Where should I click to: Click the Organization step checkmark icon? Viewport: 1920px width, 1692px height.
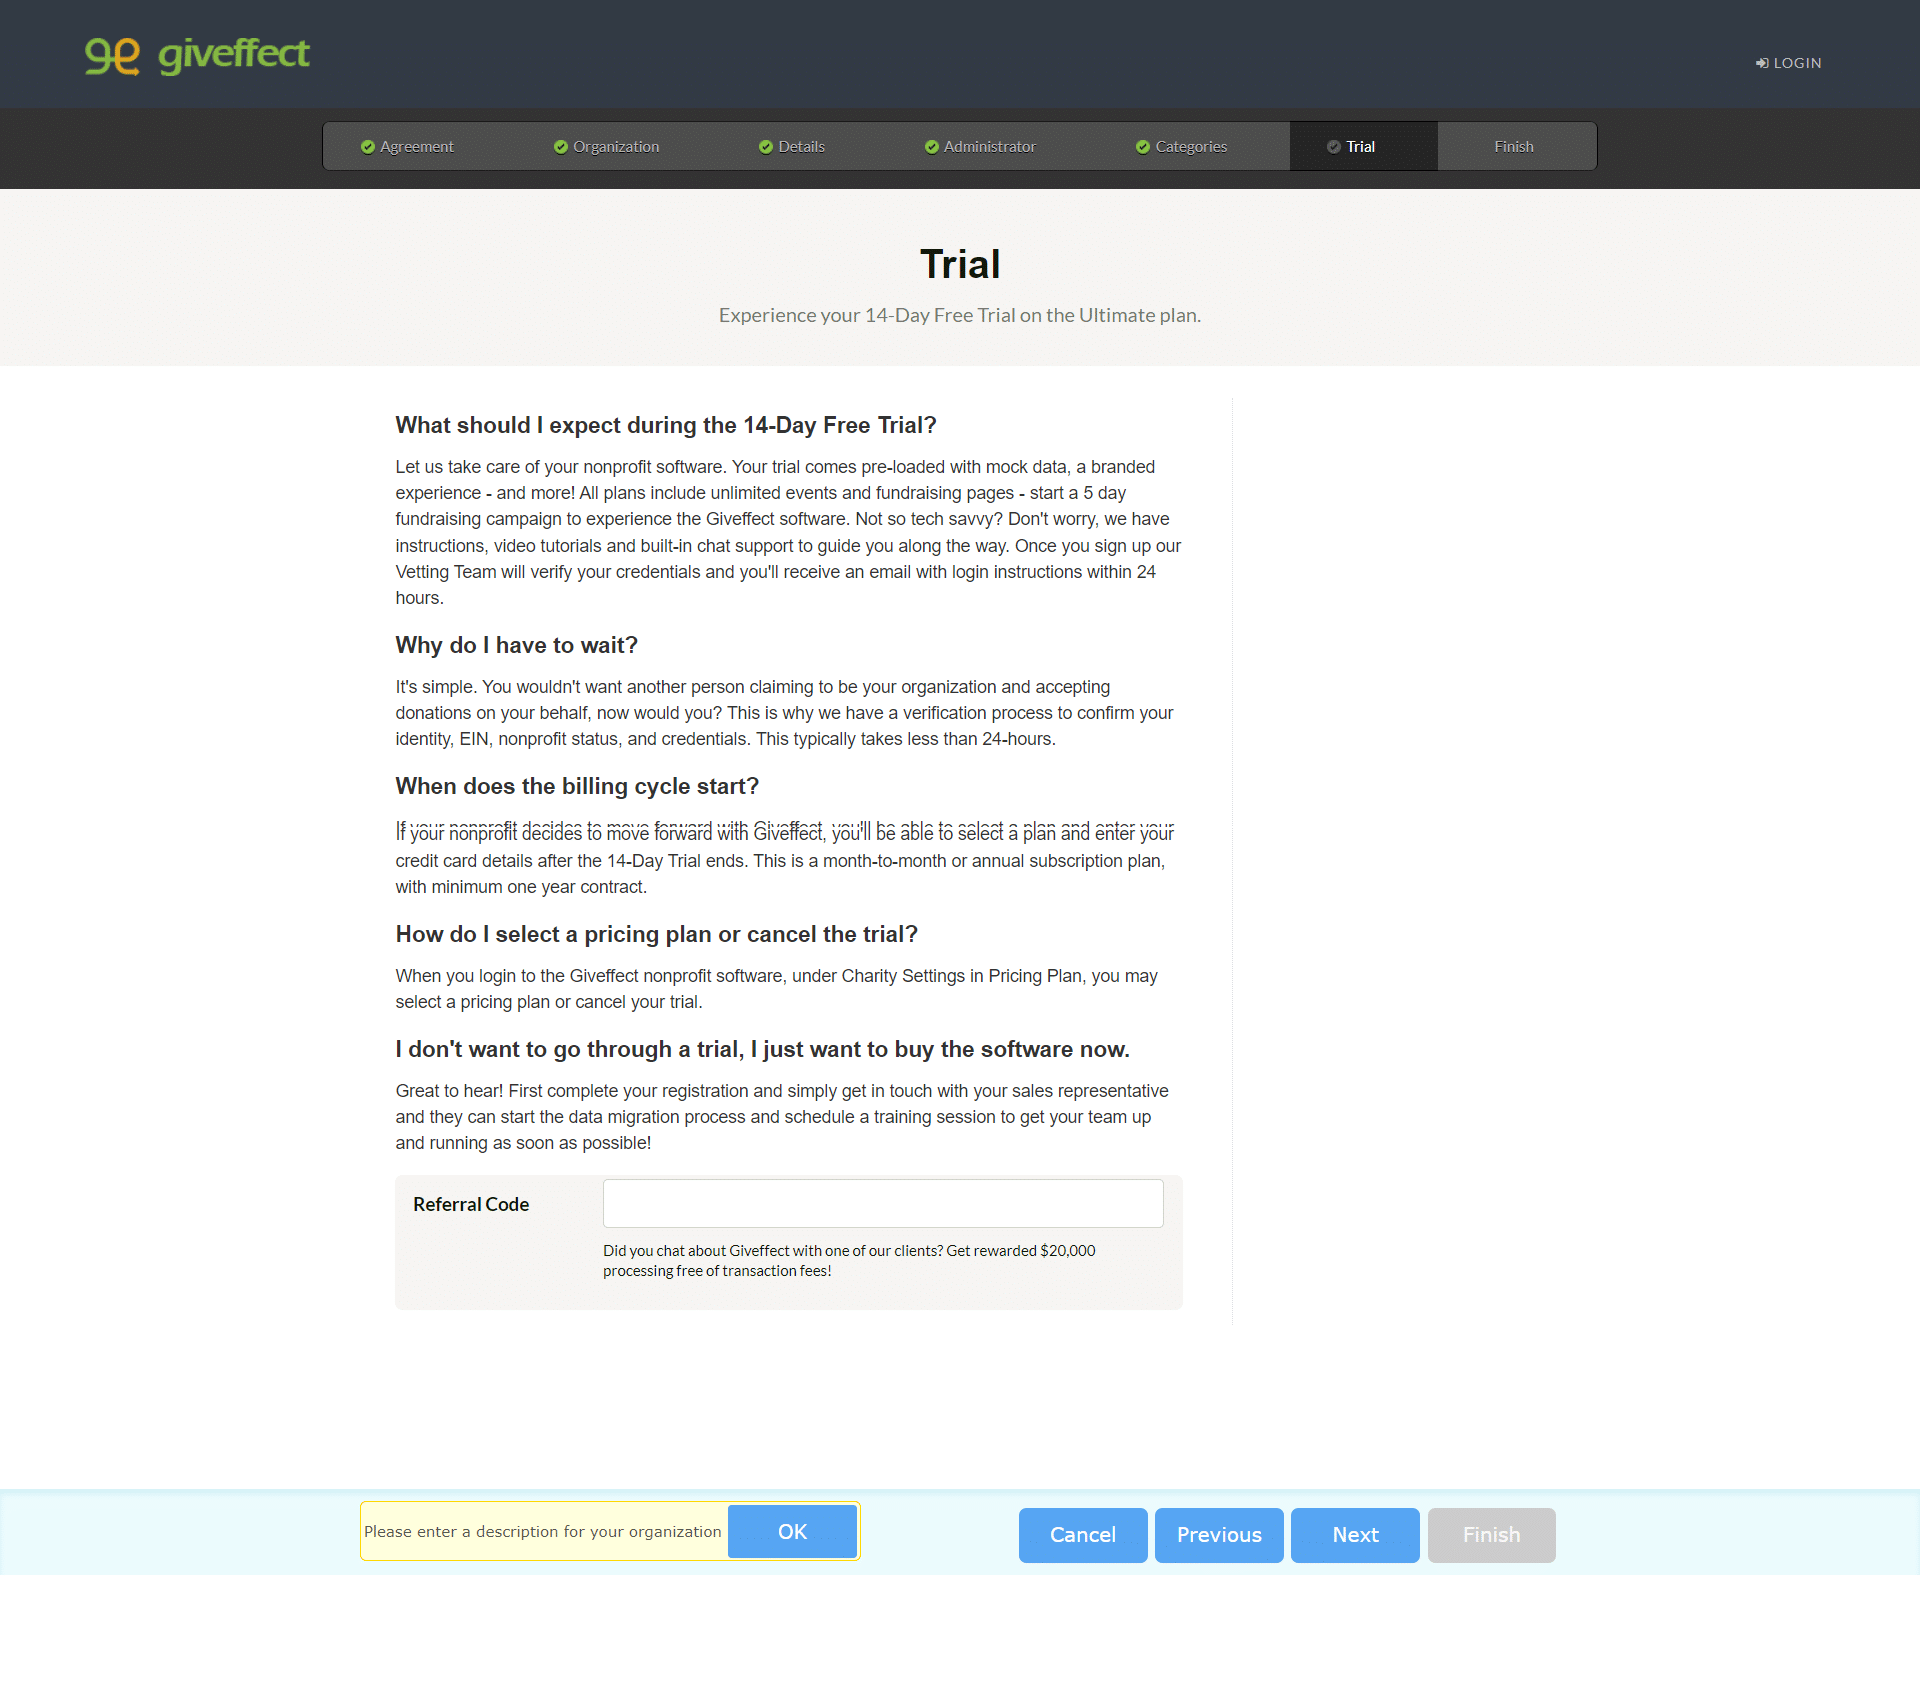point(557,145)
